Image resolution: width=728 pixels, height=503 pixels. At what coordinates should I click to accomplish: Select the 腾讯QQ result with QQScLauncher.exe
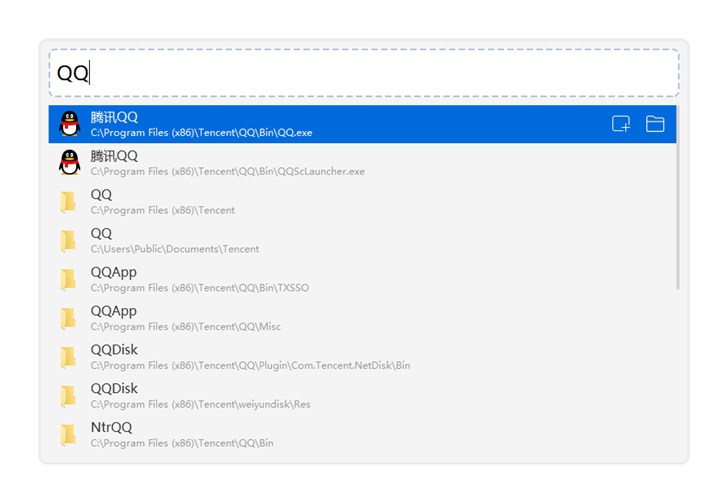pyautogui.click(x=362, y=163)
